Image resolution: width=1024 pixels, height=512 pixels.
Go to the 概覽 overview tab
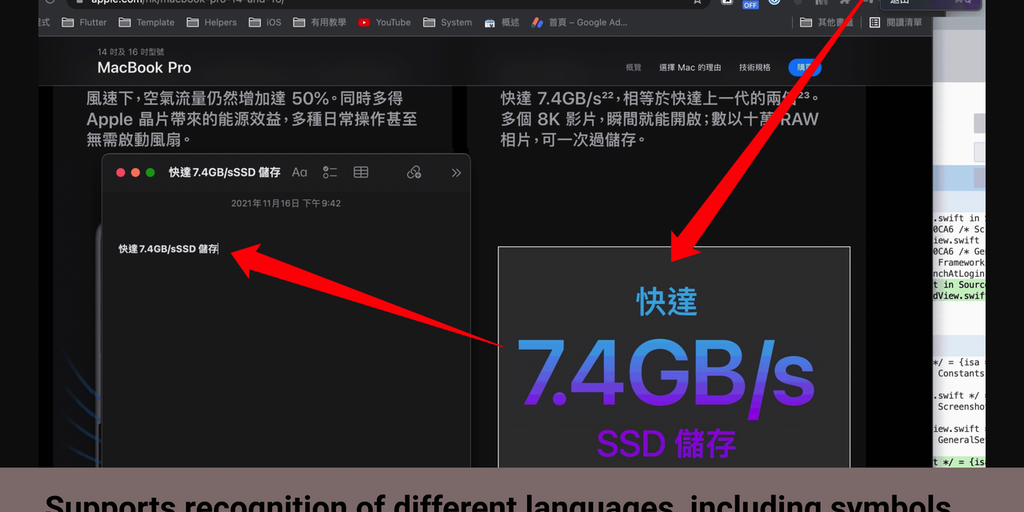(x=633, y=67)
